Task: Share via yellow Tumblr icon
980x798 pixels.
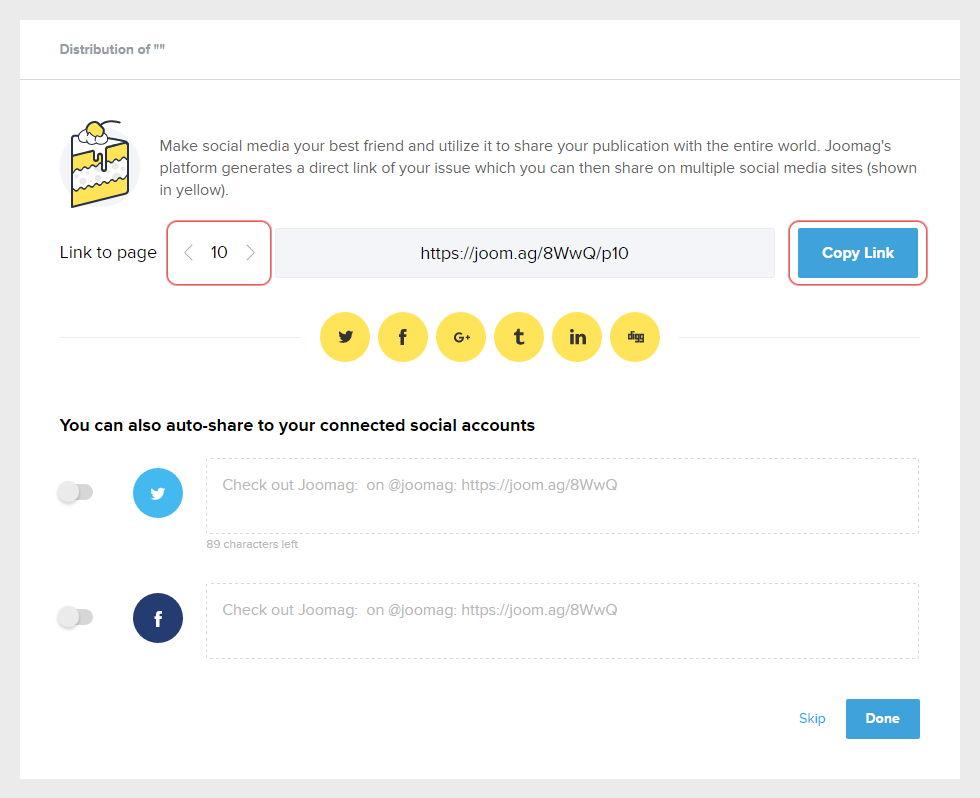Action: pos(519,337)
